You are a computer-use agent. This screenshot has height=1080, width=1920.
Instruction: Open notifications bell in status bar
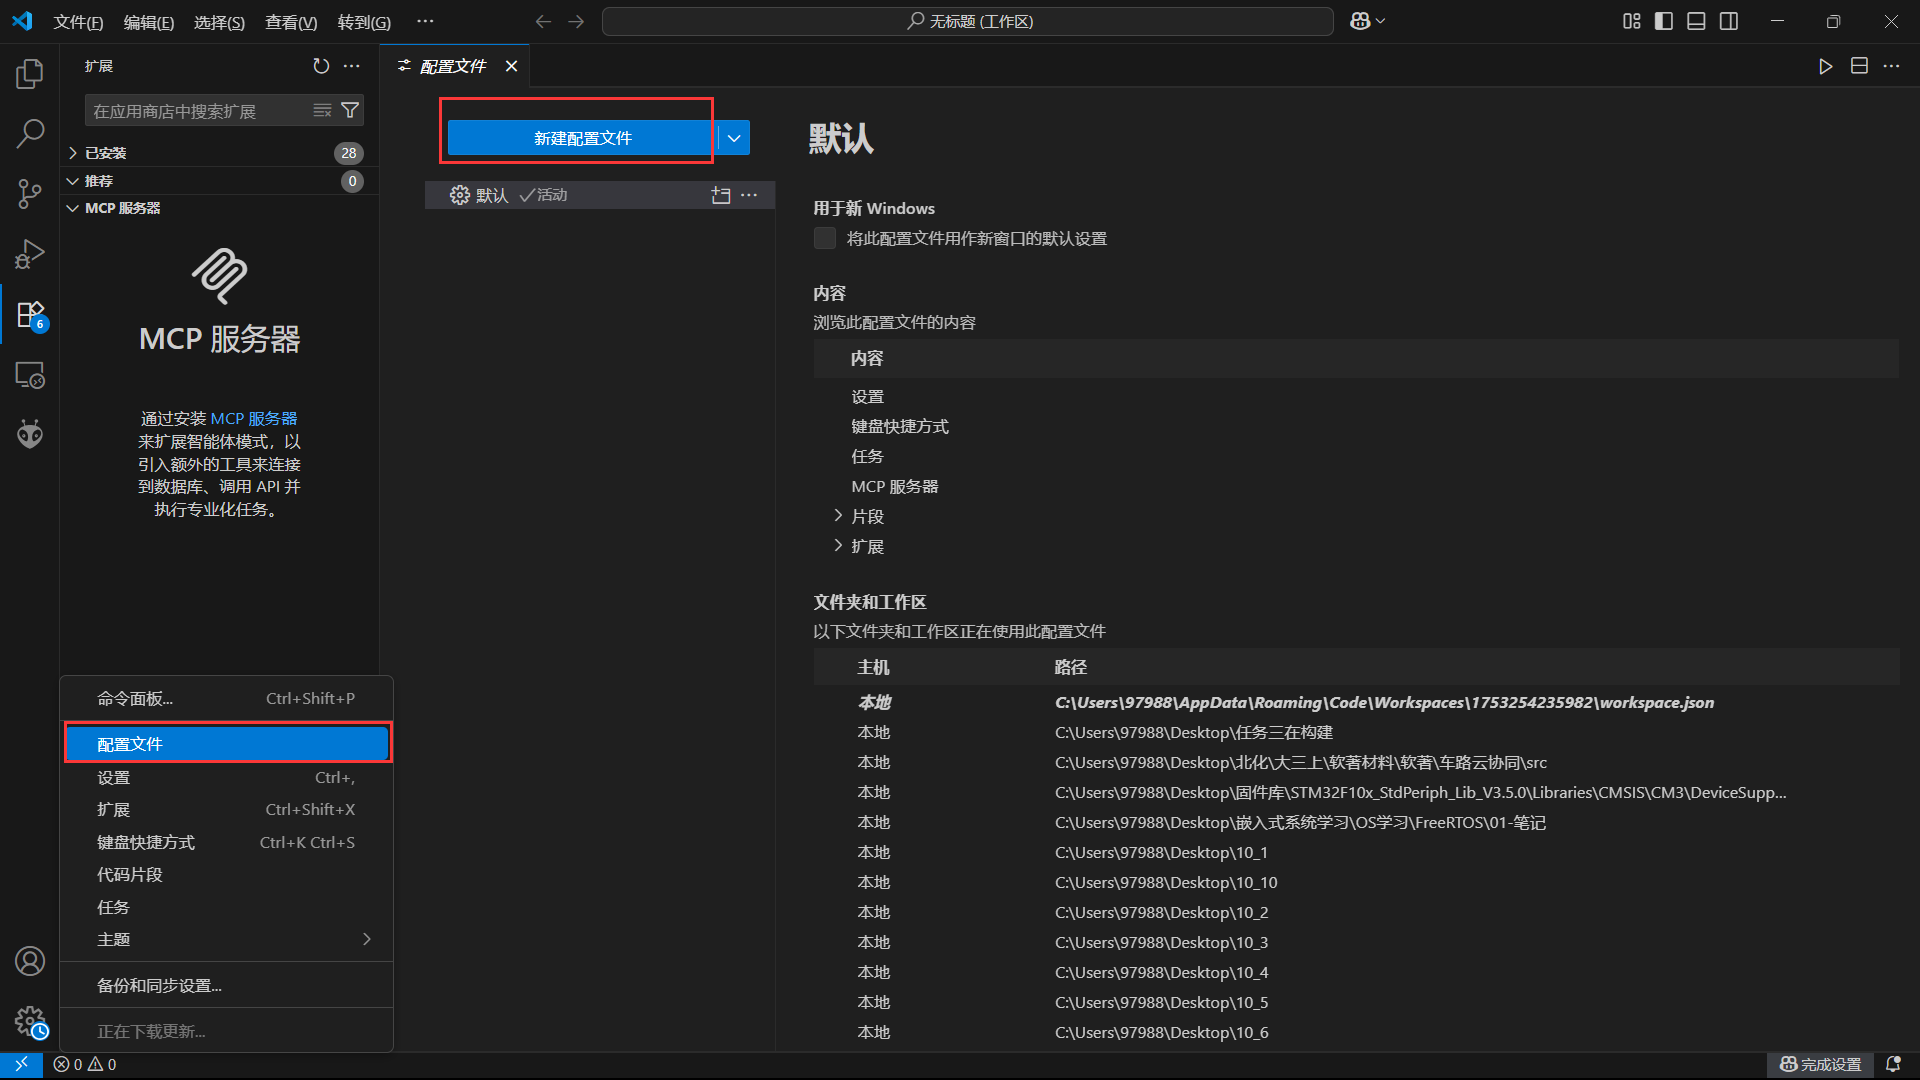pyautogui.click(x=1893, y=1065)
